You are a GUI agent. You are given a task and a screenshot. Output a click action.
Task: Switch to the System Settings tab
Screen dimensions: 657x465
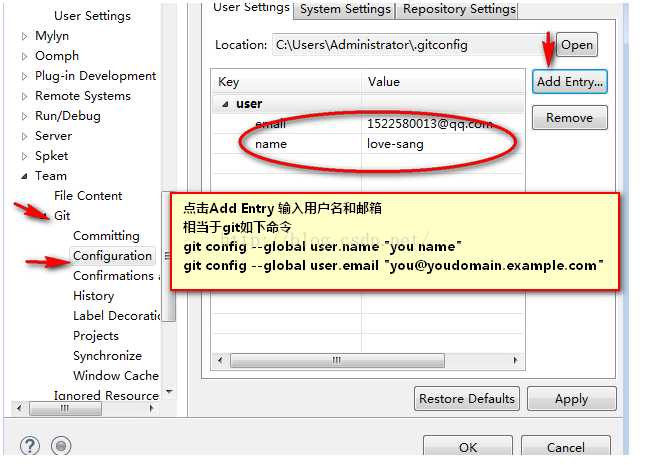345,9
